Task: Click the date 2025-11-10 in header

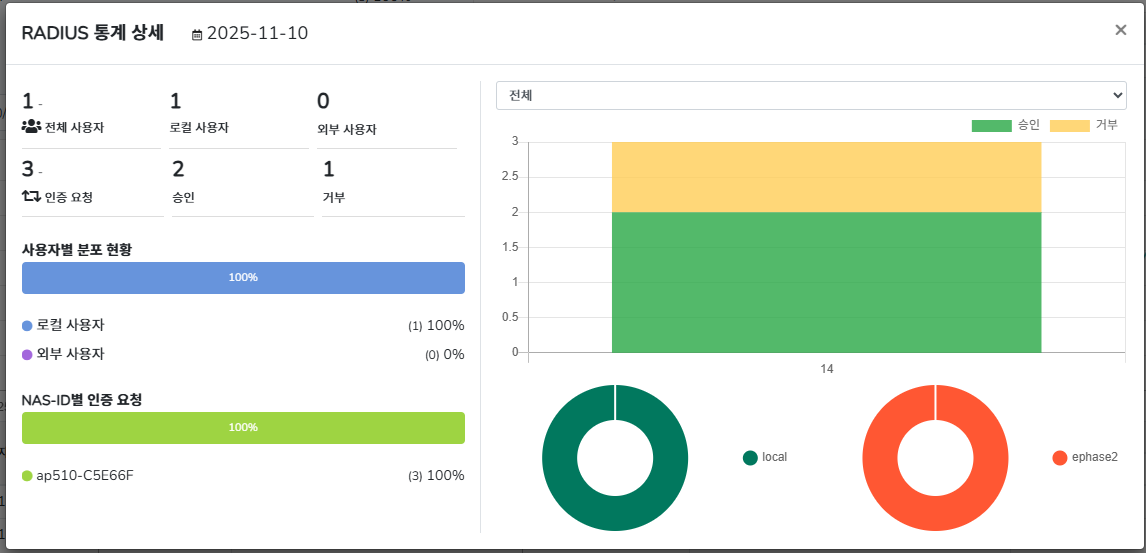Action: tap(257, 34)
